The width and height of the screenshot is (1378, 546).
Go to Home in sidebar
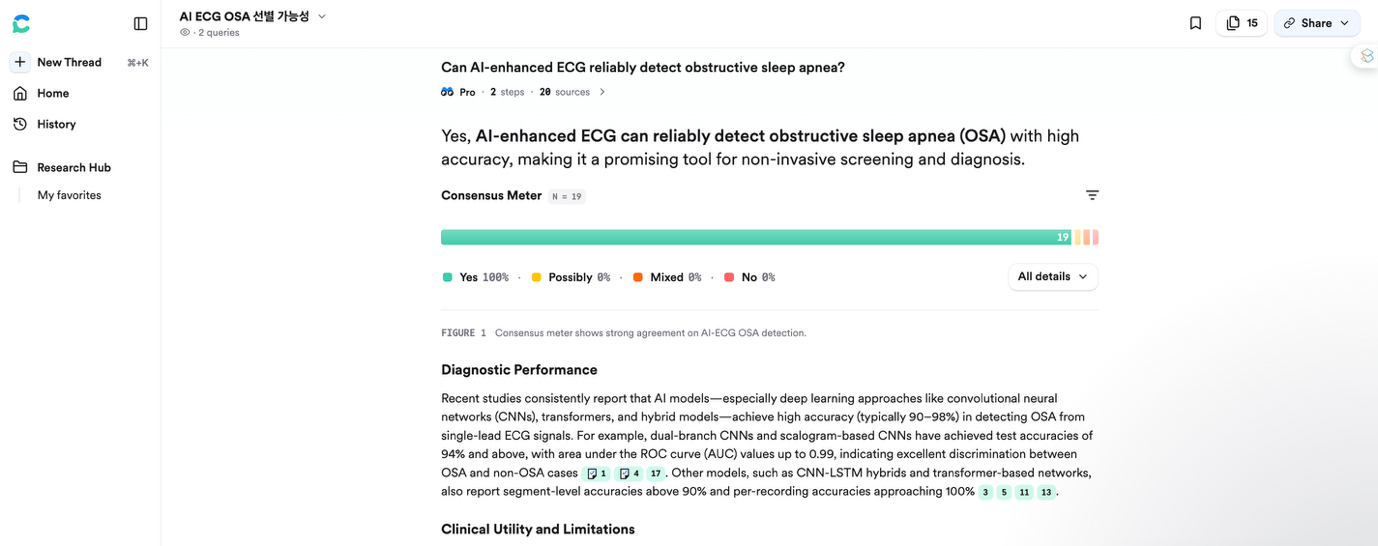pos(53,93)
